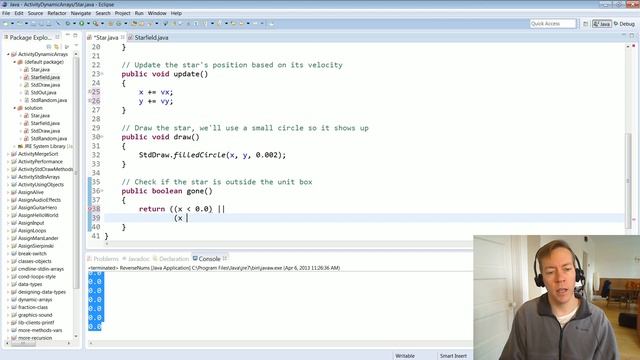This screenshot has height=360, width=640.
Task: Click the Quick Access search field
Action: [553, 24]
